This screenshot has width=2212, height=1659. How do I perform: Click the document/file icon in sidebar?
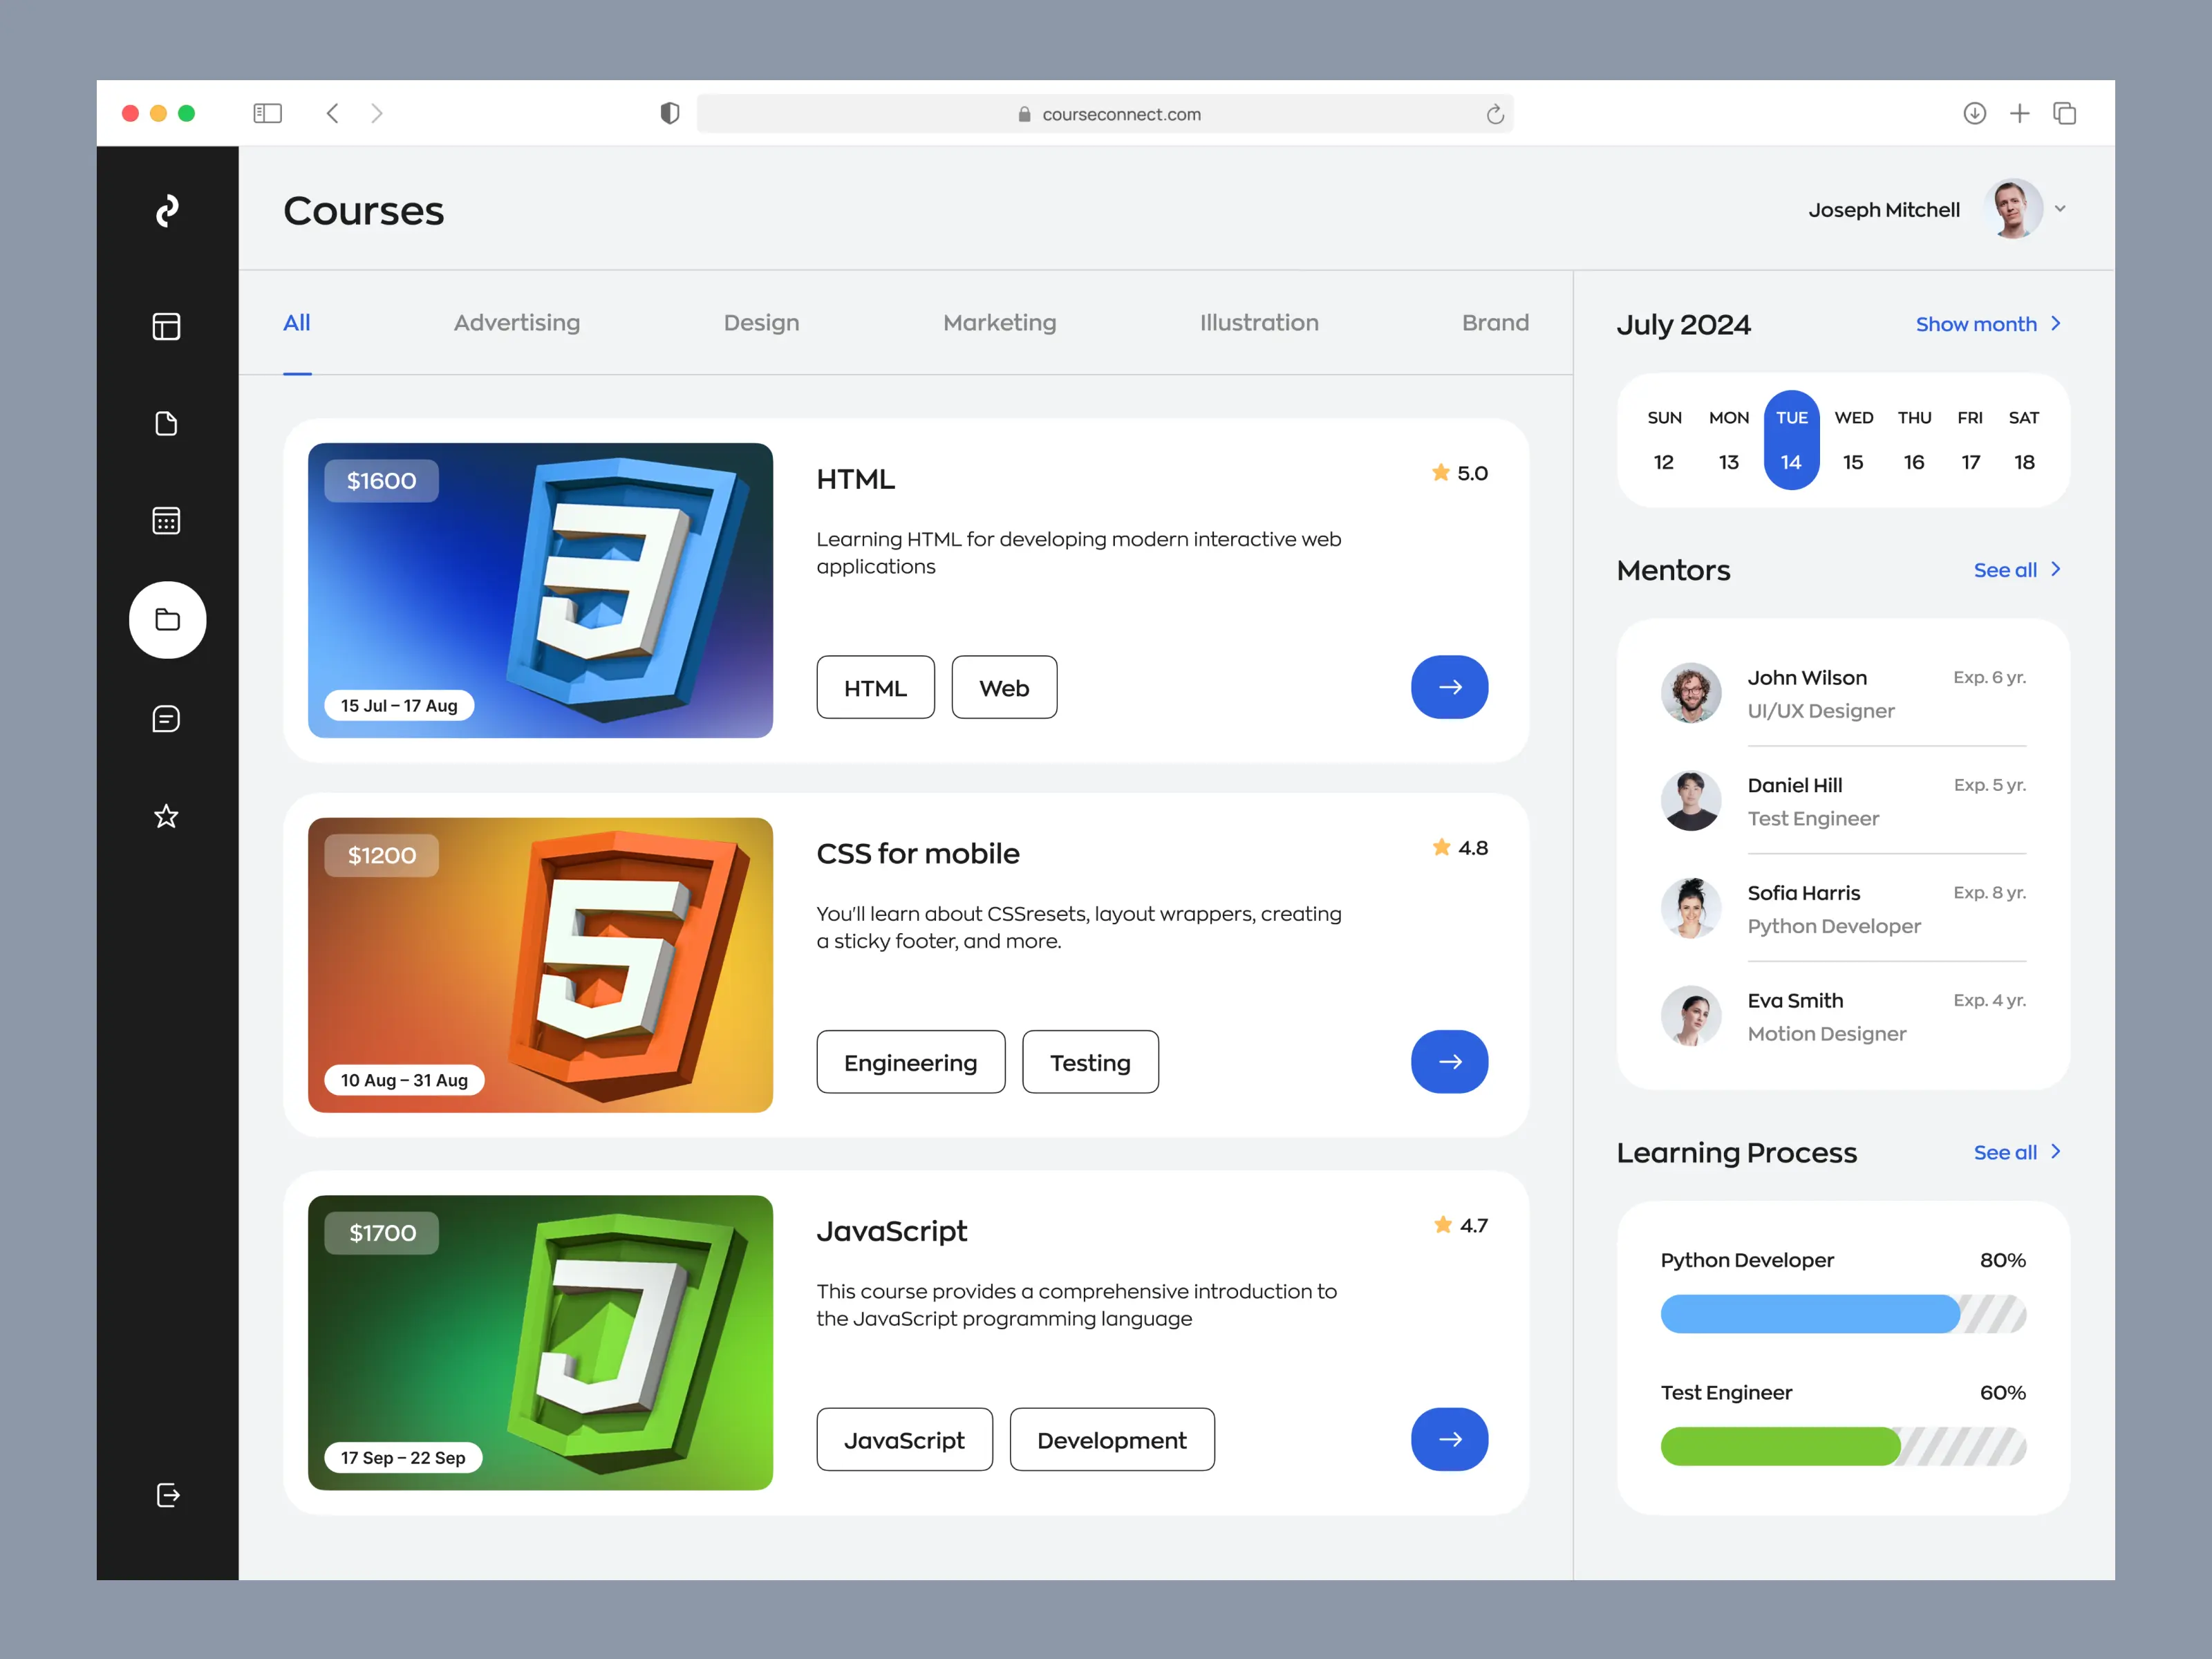tap(167, 424)
